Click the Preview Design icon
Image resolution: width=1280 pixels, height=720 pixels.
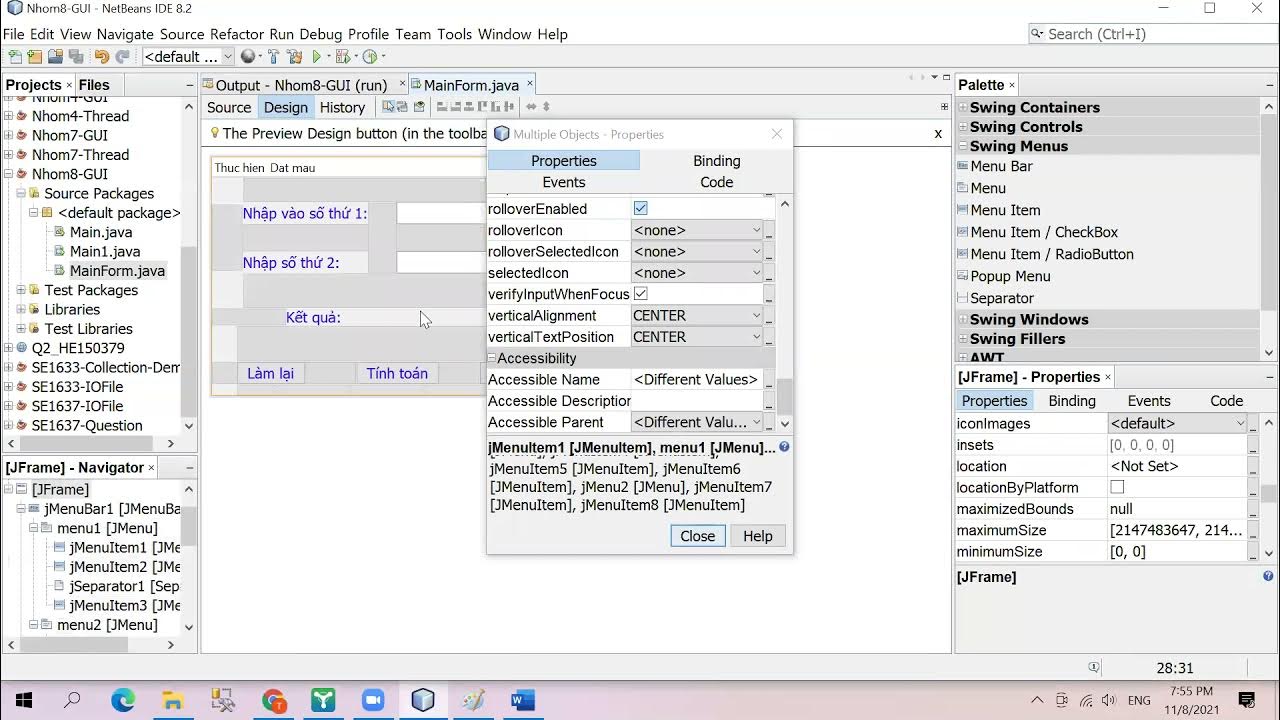coord(419,106)
